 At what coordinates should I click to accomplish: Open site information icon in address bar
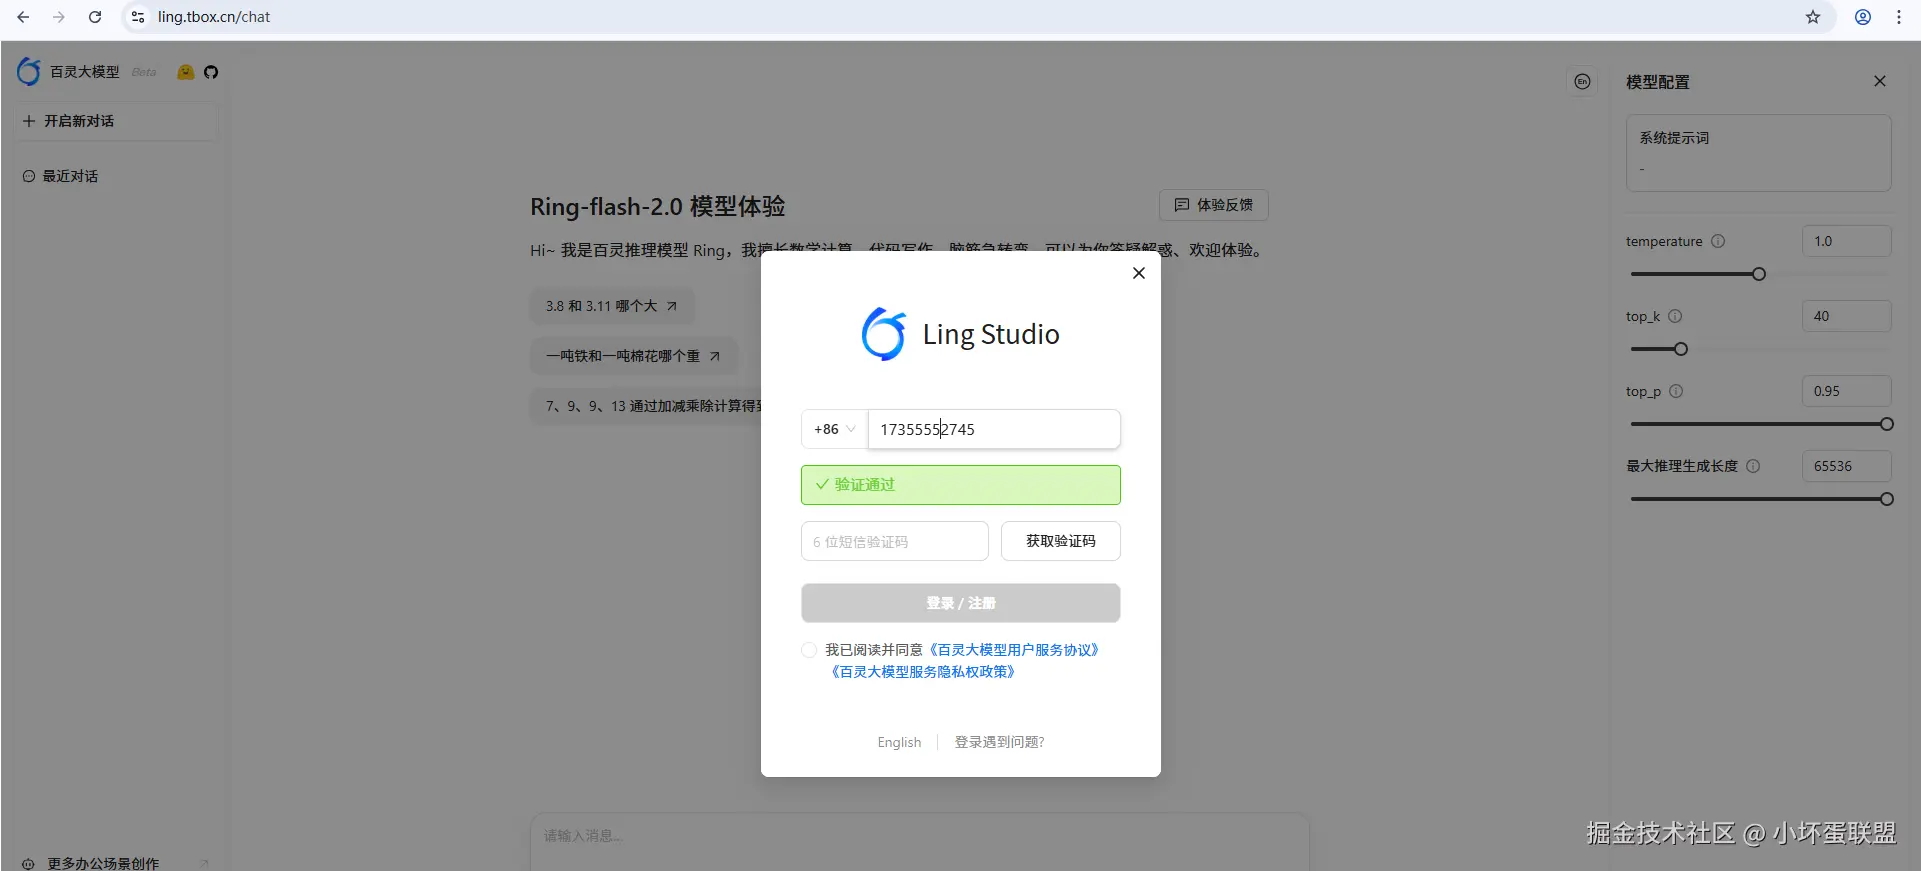pos(138,17)
